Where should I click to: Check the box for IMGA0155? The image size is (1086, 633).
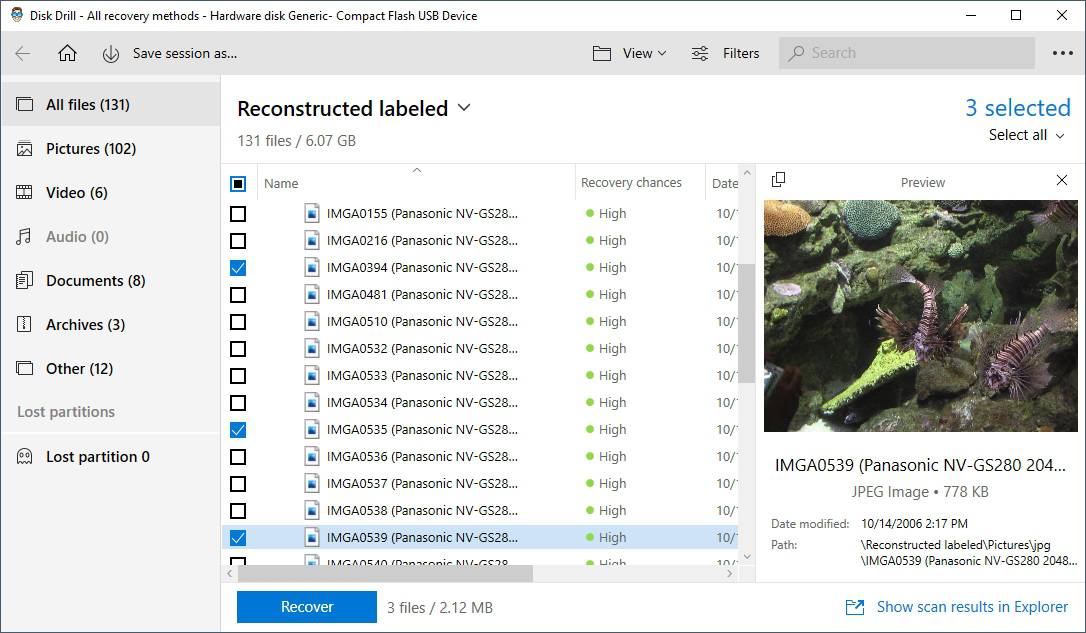point(238,214)
